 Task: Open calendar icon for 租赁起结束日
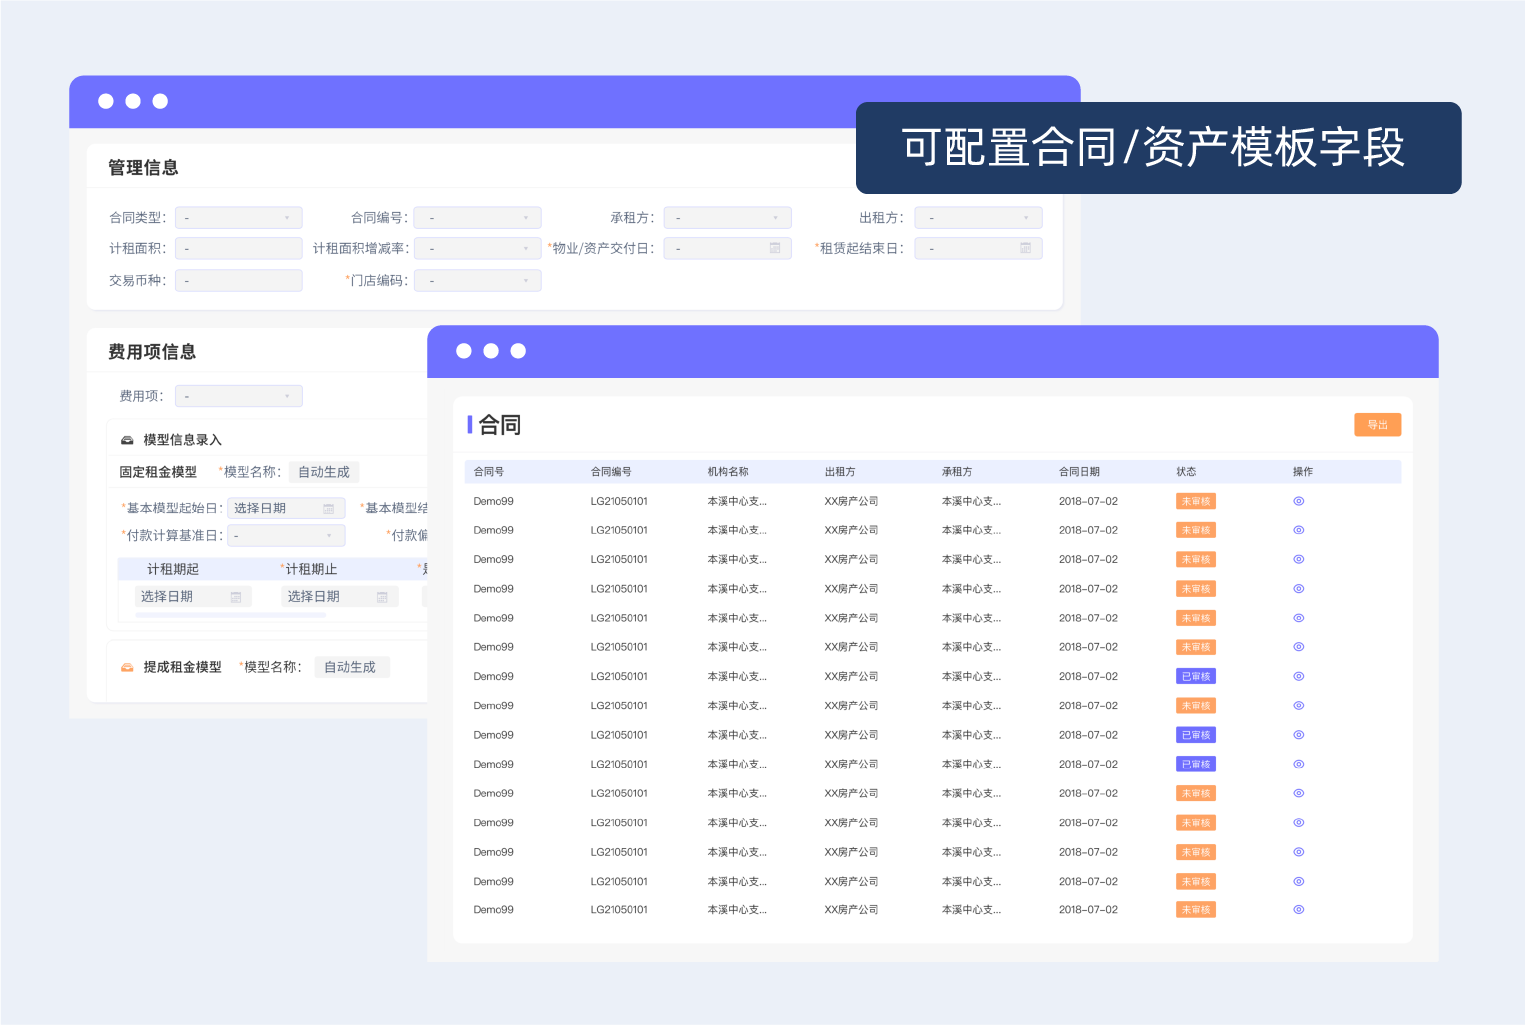tap(1025, 248)
